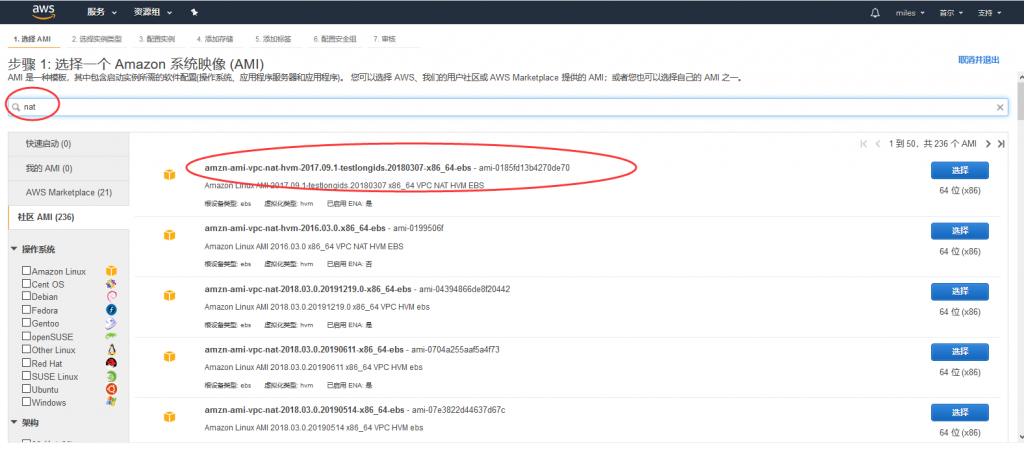Switch to step 7 审核 tab
The image size is (1024, 470).
click(x=384, y=39)
